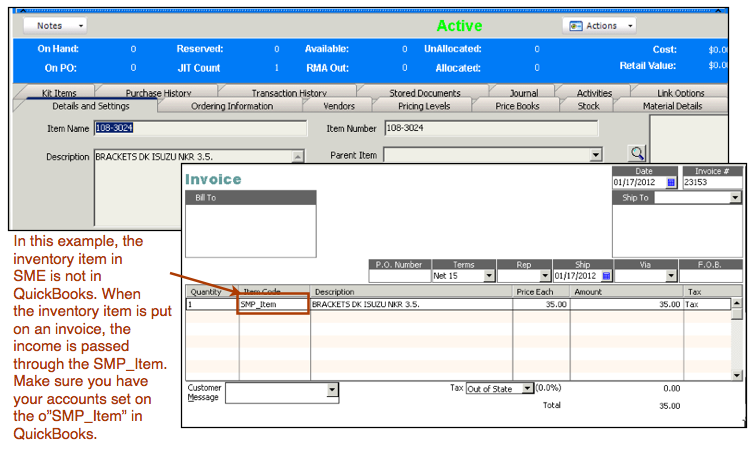Click the invoice list scroll down arrow
The height and width of the screenshot is (451, 748).
click(x=737, y=376)
